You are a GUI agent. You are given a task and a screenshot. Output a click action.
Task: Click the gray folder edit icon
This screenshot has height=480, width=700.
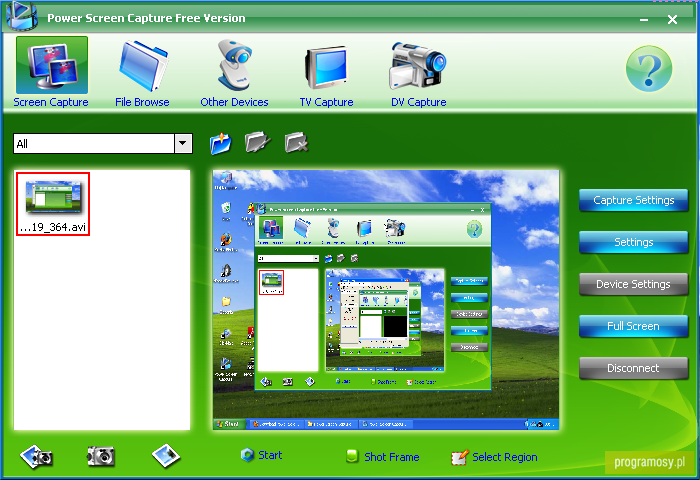tap(258, 143)
